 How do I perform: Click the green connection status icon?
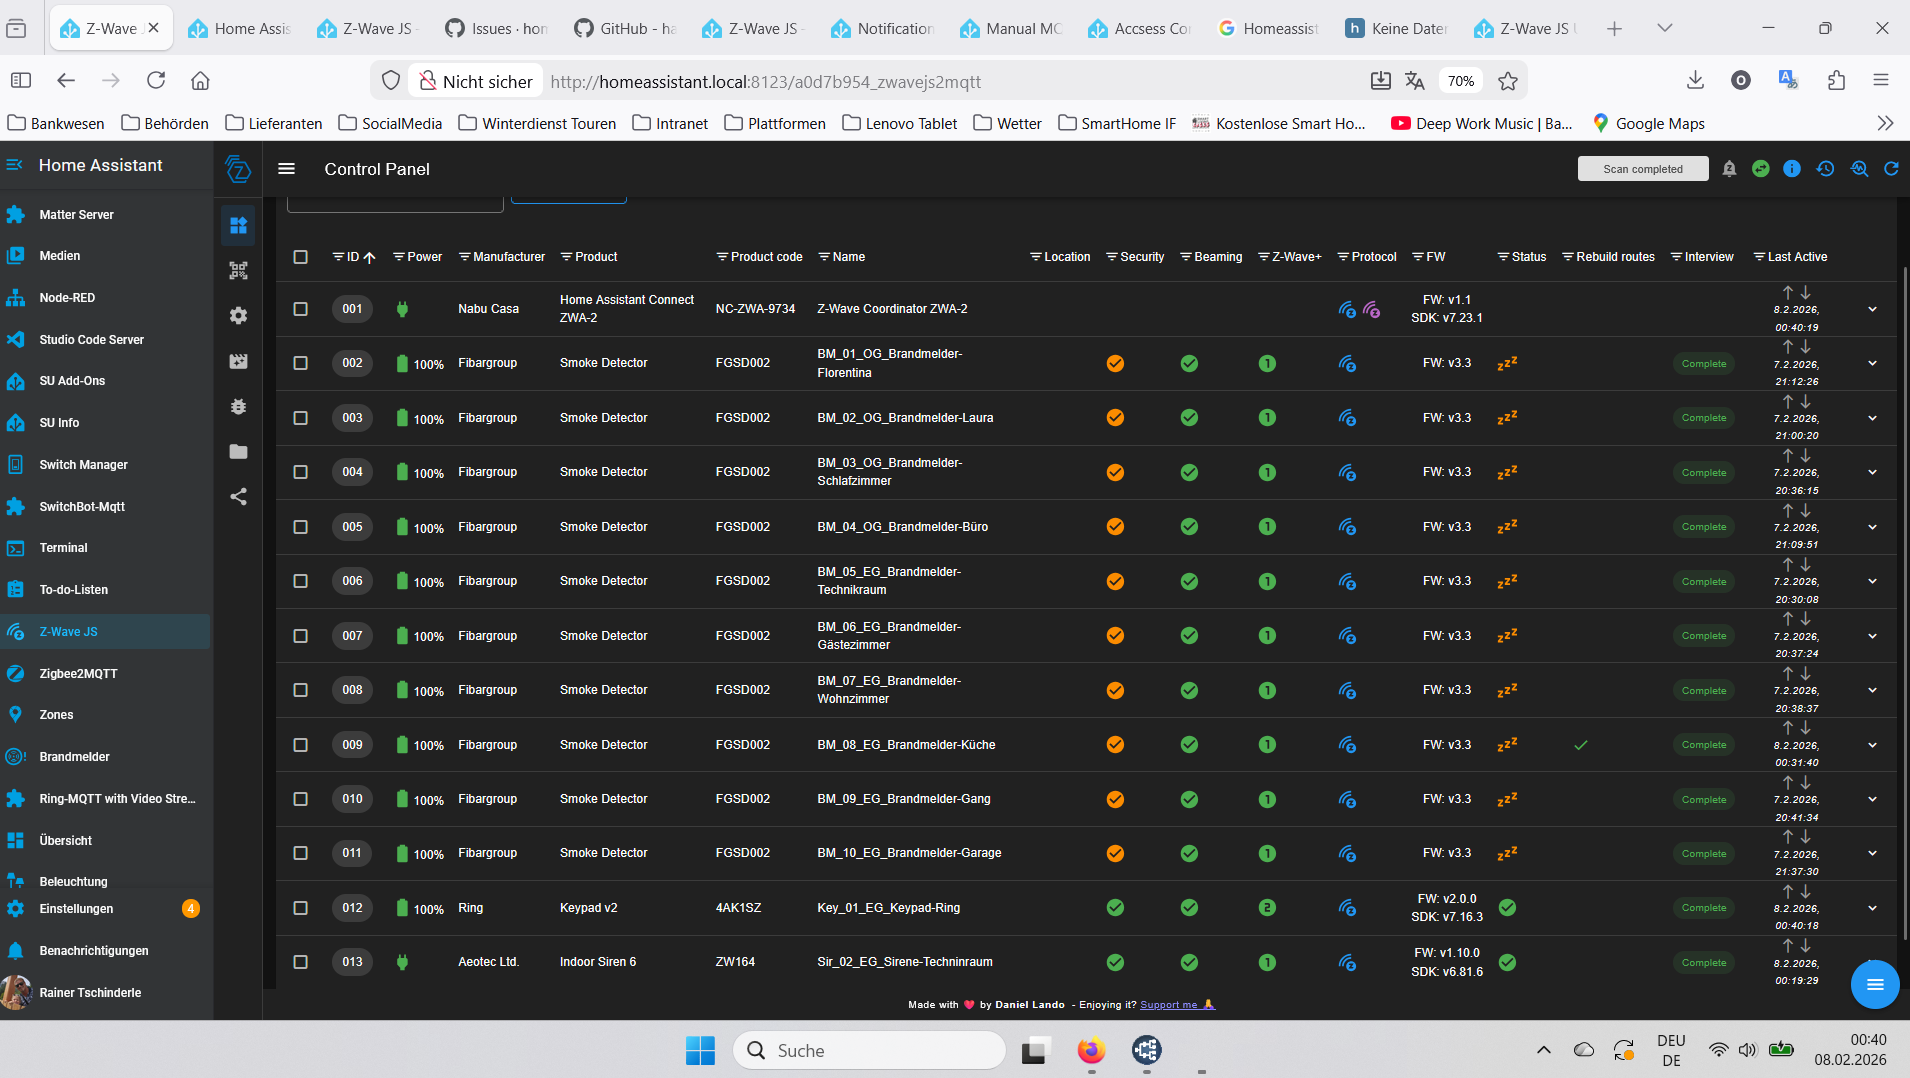tap(1761, 169)
